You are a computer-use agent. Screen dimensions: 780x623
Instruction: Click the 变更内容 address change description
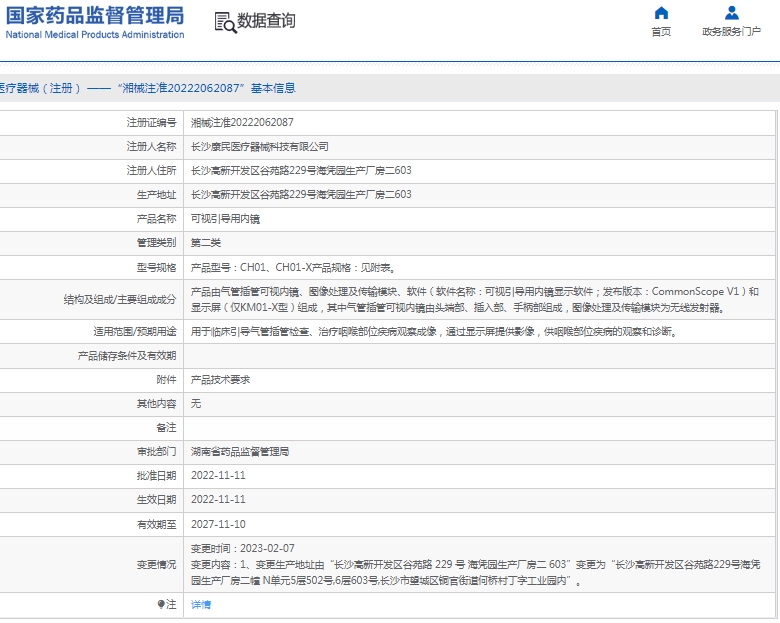(x=476, y=572)
